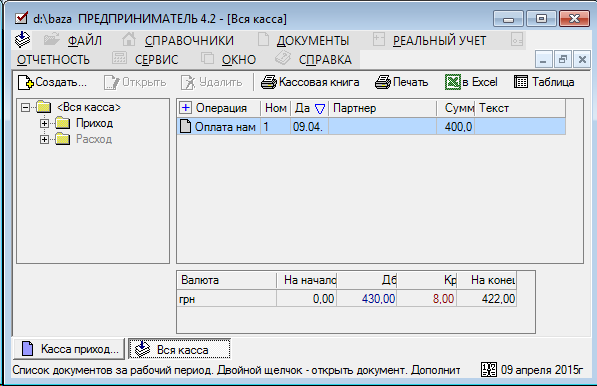Viewport: 597px width, 386px height.
Task: Open the РЕАЛЬНЫЙ УЧЕТ menu
Action: pyautogui.click(x=439, y=40)
